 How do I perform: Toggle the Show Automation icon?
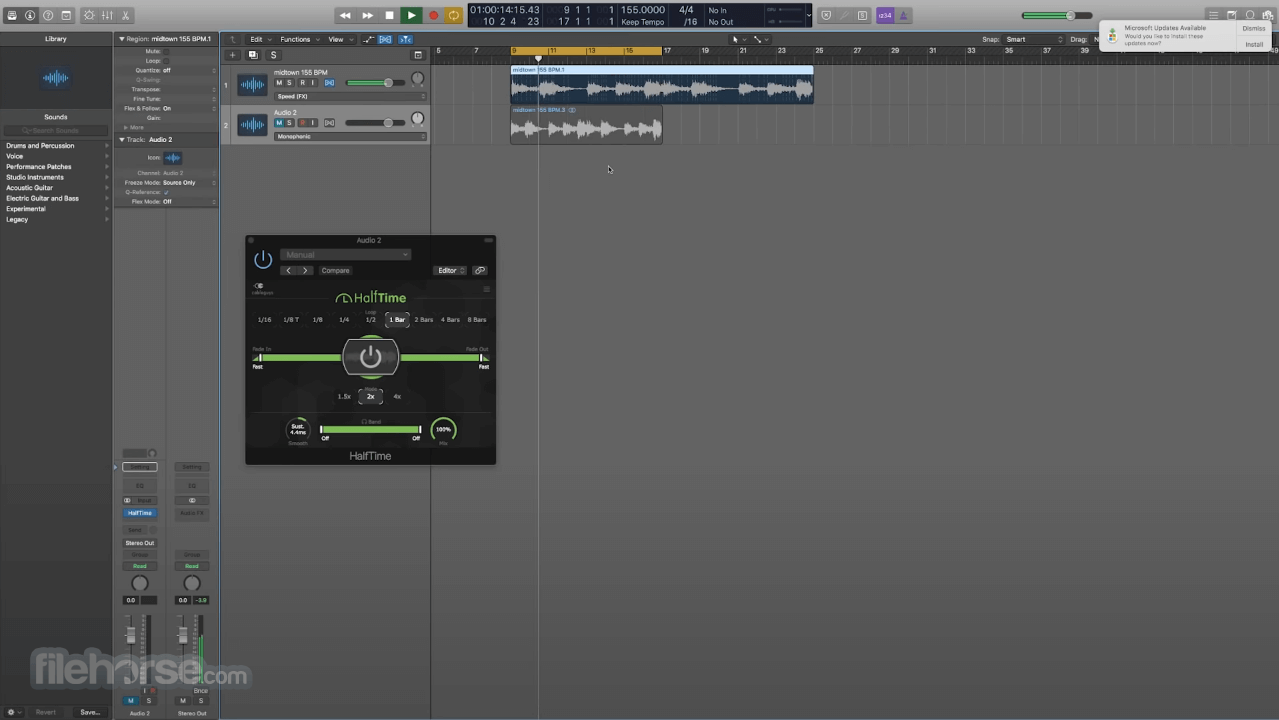(368, 39)
